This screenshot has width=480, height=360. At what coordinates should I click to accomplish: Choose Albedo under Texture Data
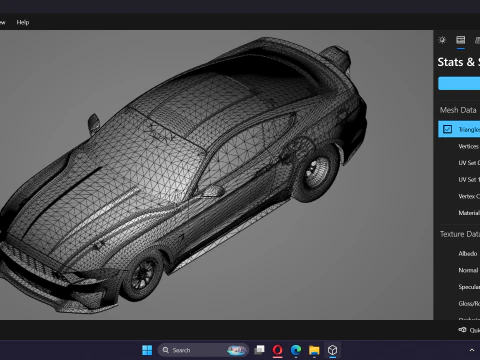[x=468, y=254]
